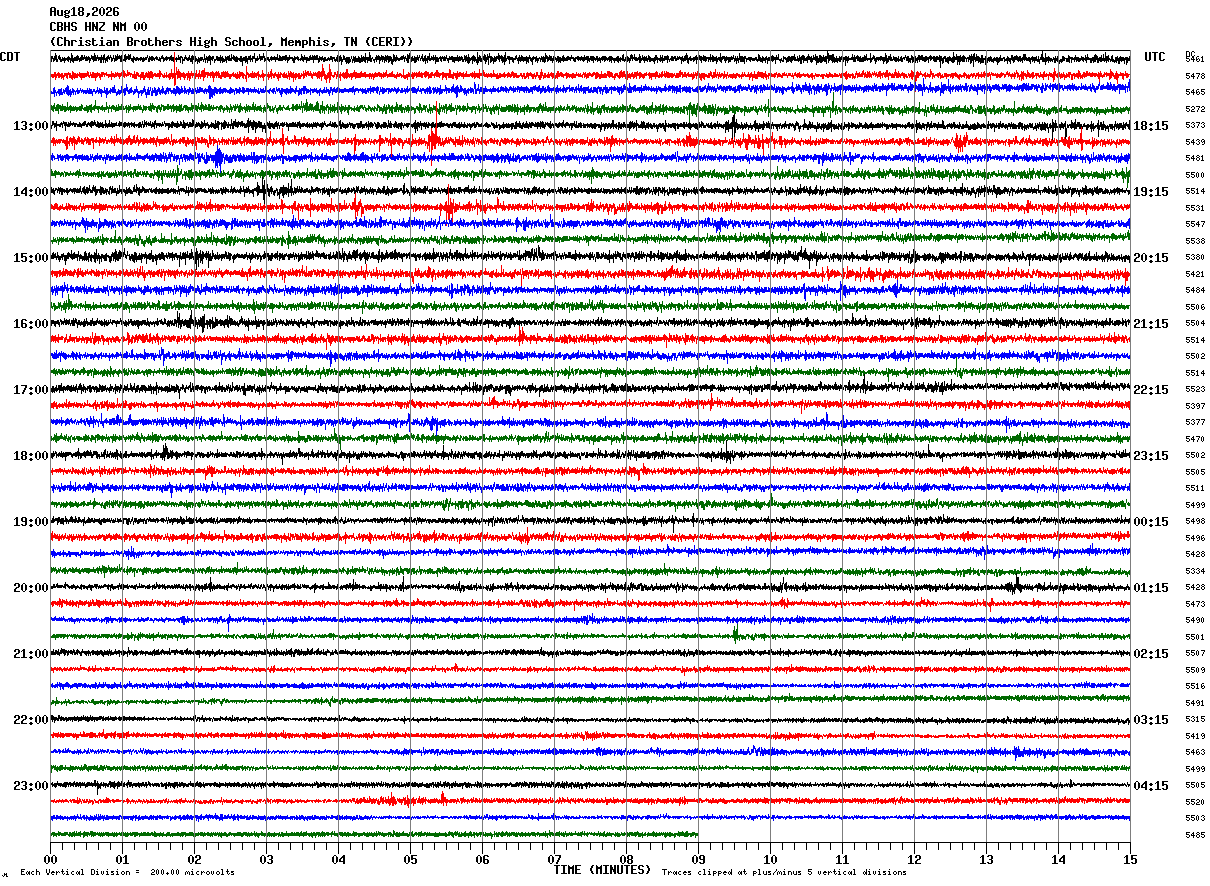Click the '22:00' CDT time label
The image size is (1210, 886).
click(30, 720)
